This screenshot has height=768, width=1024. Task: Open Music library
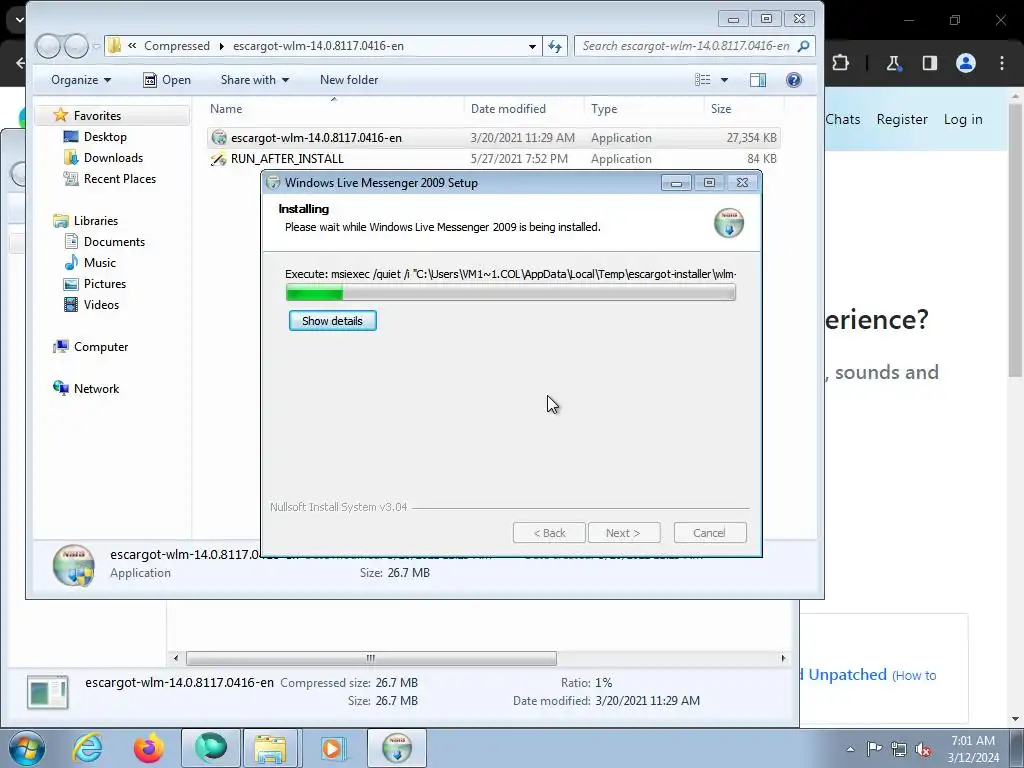pyautogui.click(x=99, y=263)
